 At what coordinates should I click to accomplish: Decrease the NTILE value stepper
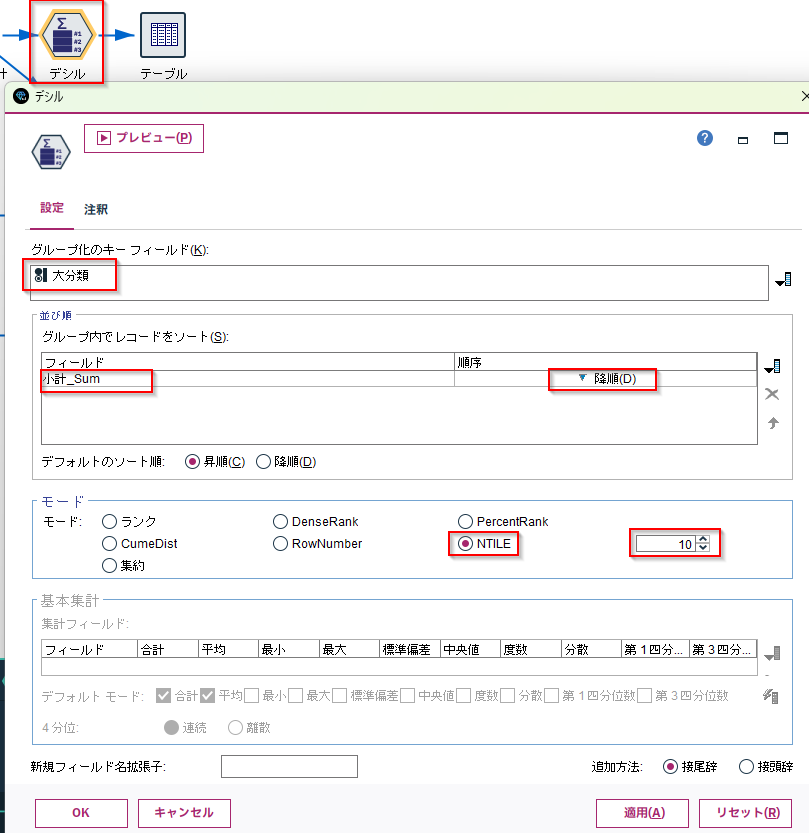point(703,548)
